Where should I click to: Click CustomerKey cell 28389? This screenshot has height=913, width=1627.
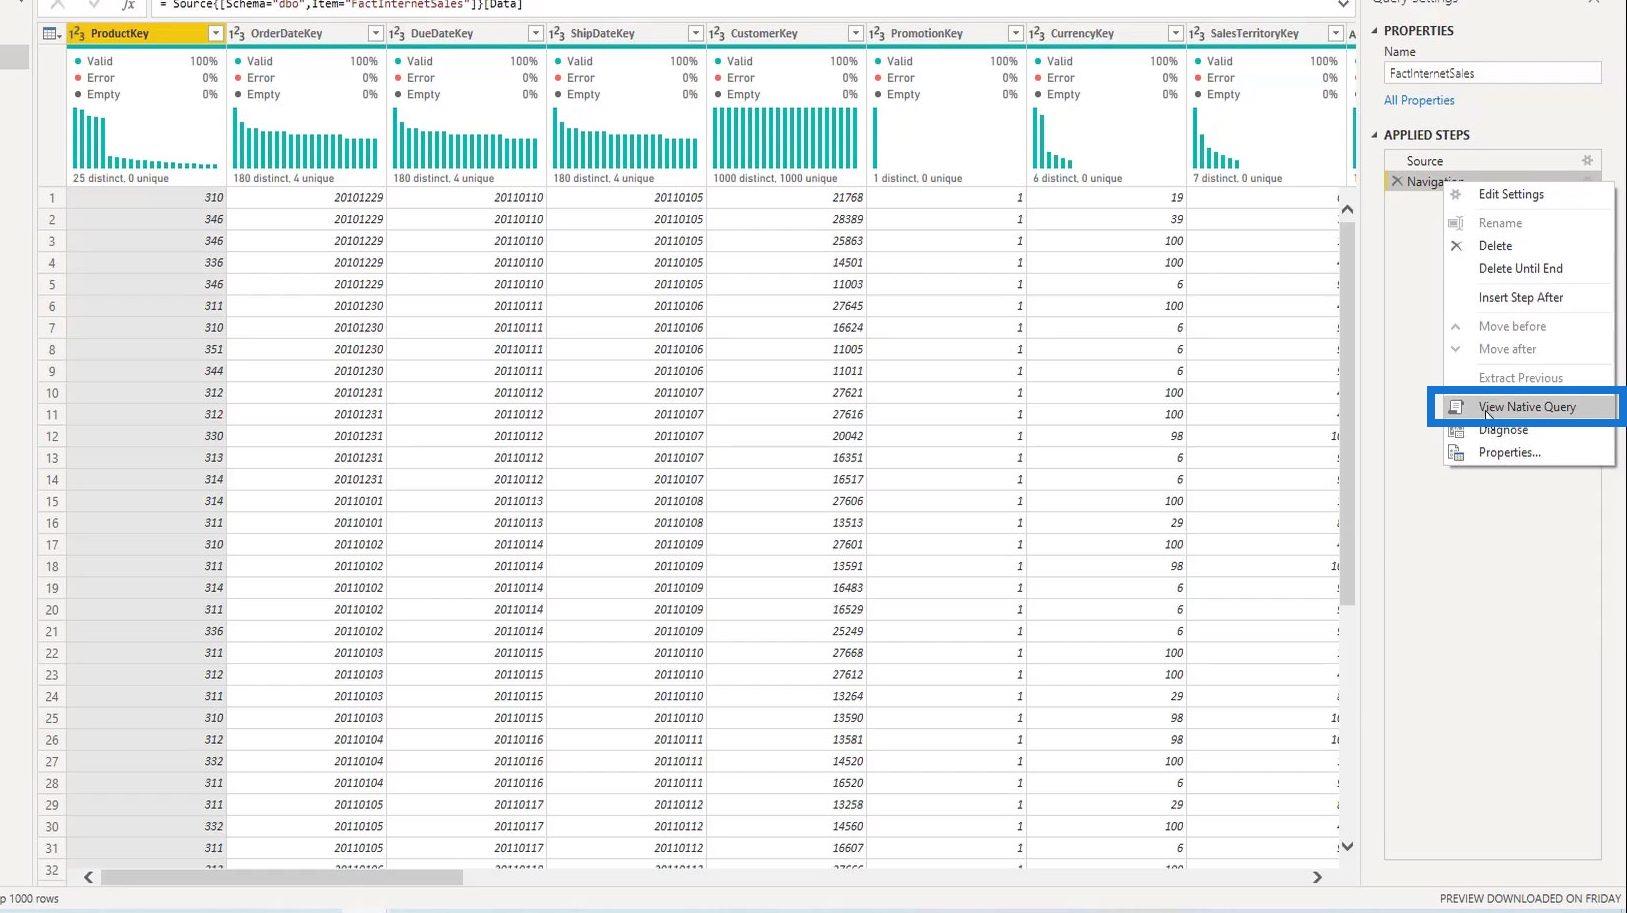tap(786, 219)
